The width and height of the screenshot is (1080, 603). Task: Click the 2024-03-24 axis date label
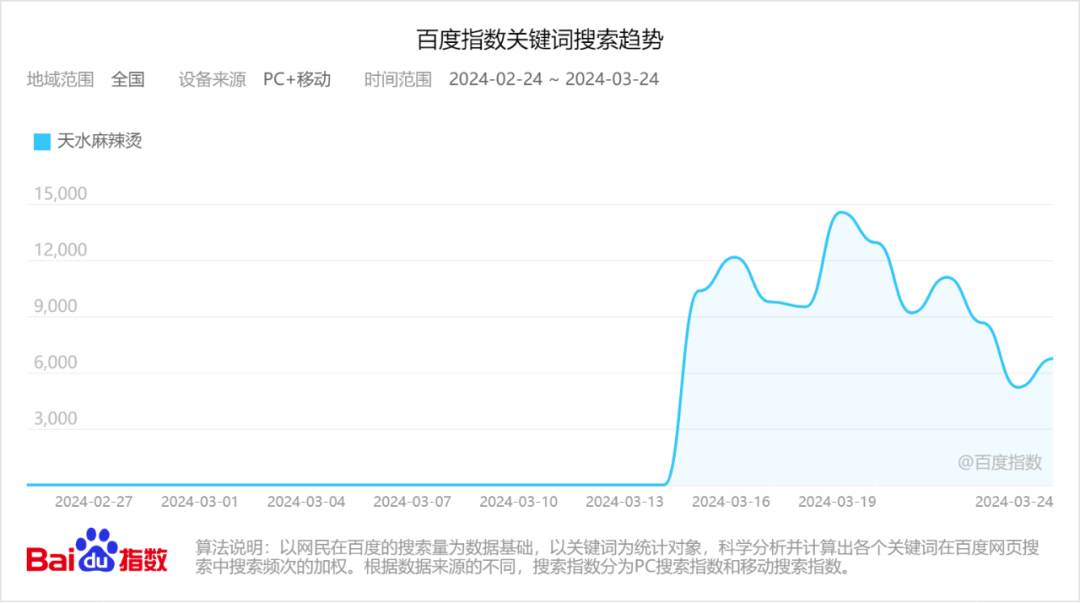tap(1014, 502)
